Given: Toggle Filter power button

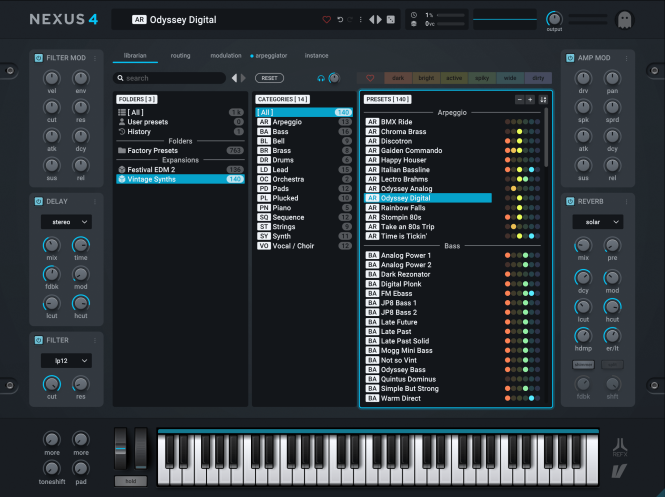Looking at the screenshot, I should [39, 340].
